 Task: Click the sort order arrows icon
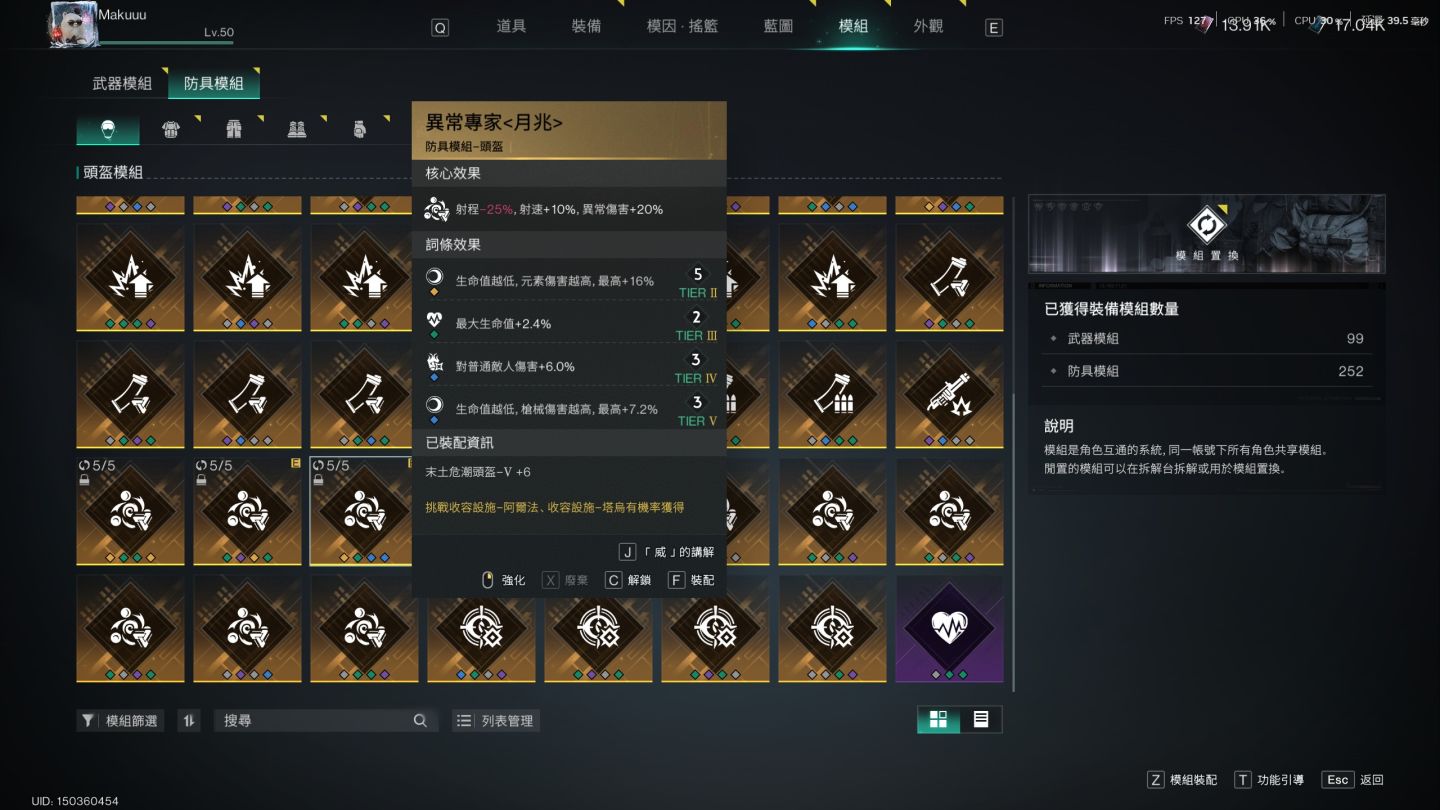(x=189, y=720)
